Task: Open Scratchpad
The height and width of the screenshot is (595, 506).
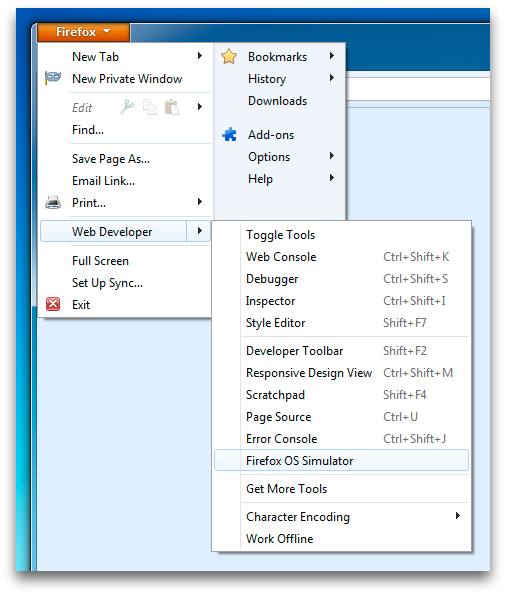Action: click(x=341, y=395)
